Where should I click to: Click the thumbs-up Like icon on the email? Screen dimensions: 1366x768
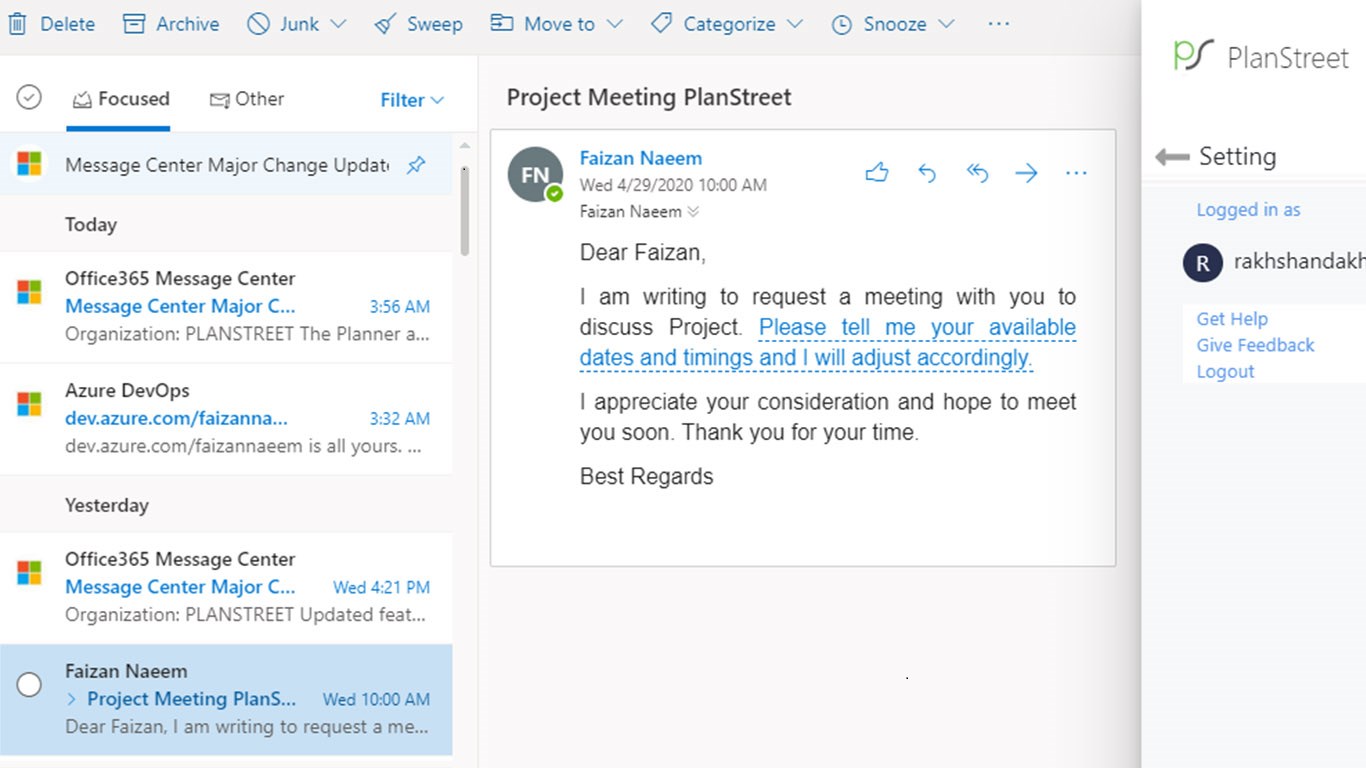pos(877,173)
